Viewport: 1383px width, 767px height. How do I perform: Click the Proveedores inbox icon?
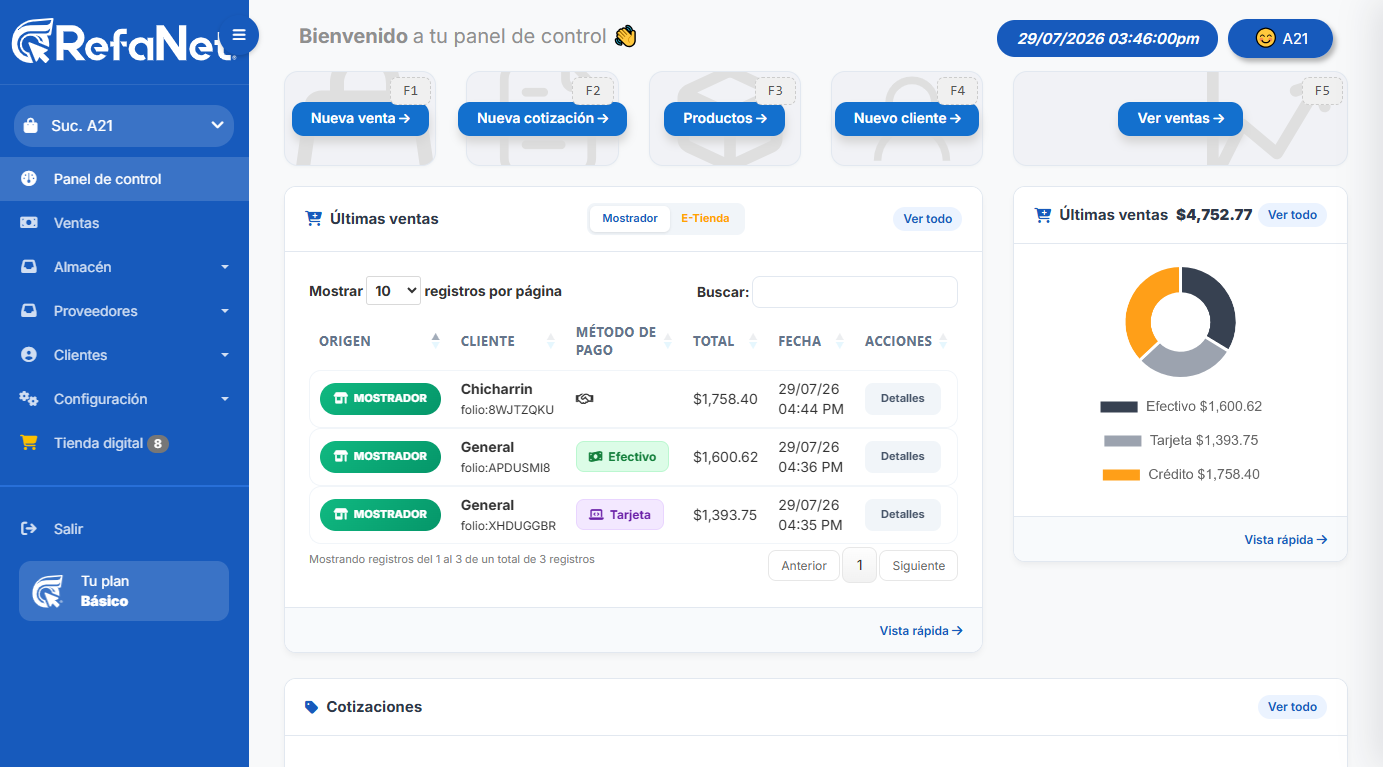[29, 311]
